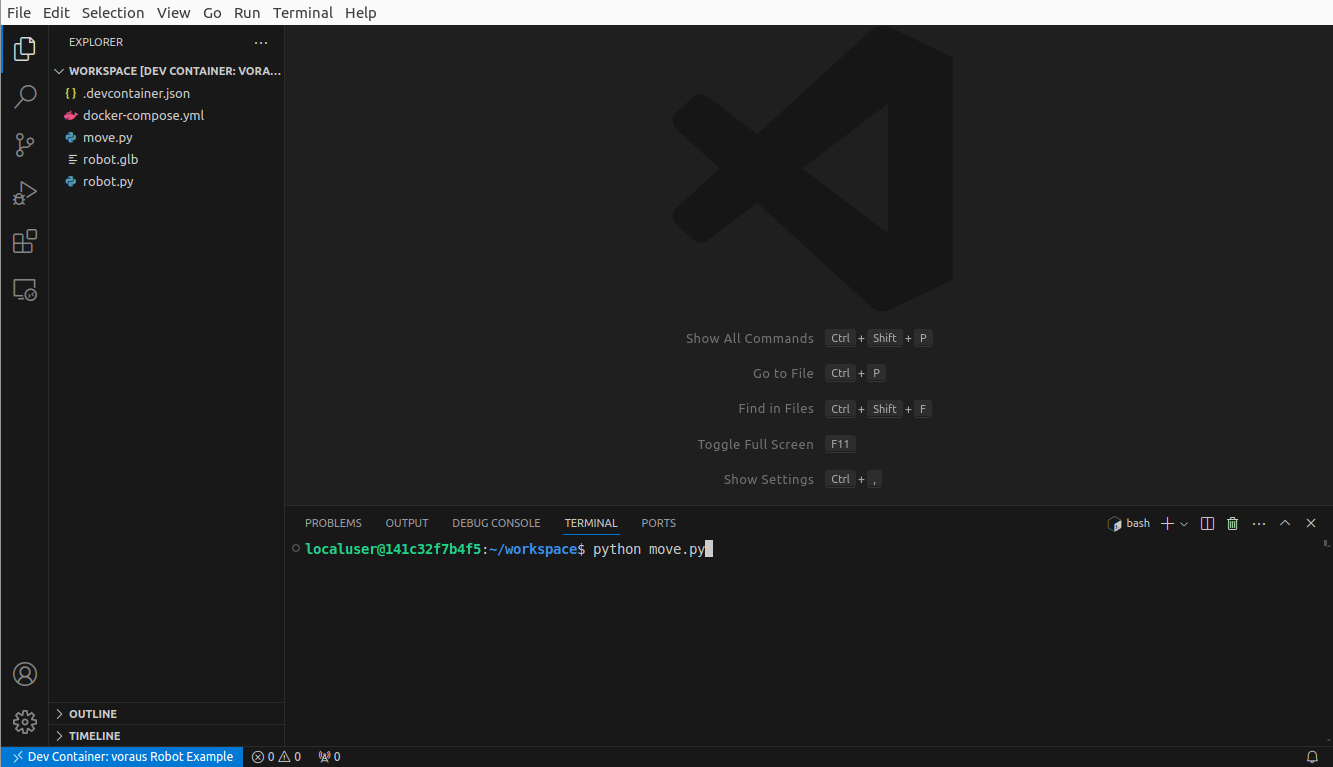
Task: Open docker-compose.yml file
Action: point(167,115)
